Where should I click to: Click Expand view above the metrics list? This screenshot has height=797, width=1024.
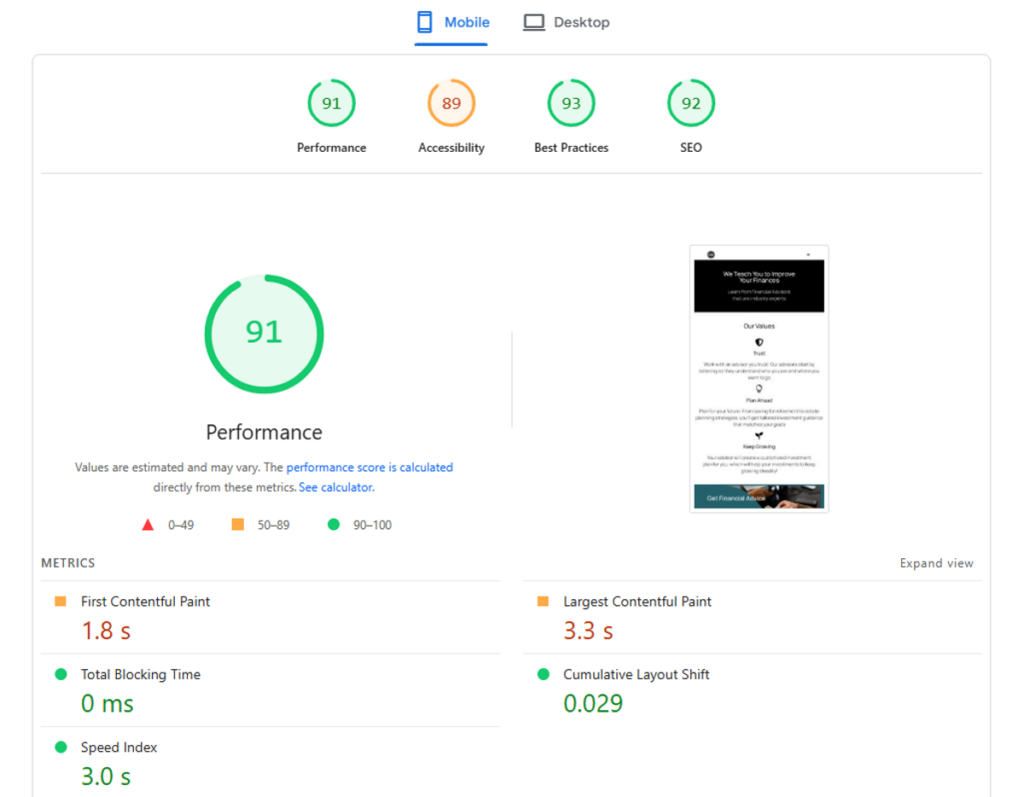tap(936, 563)
